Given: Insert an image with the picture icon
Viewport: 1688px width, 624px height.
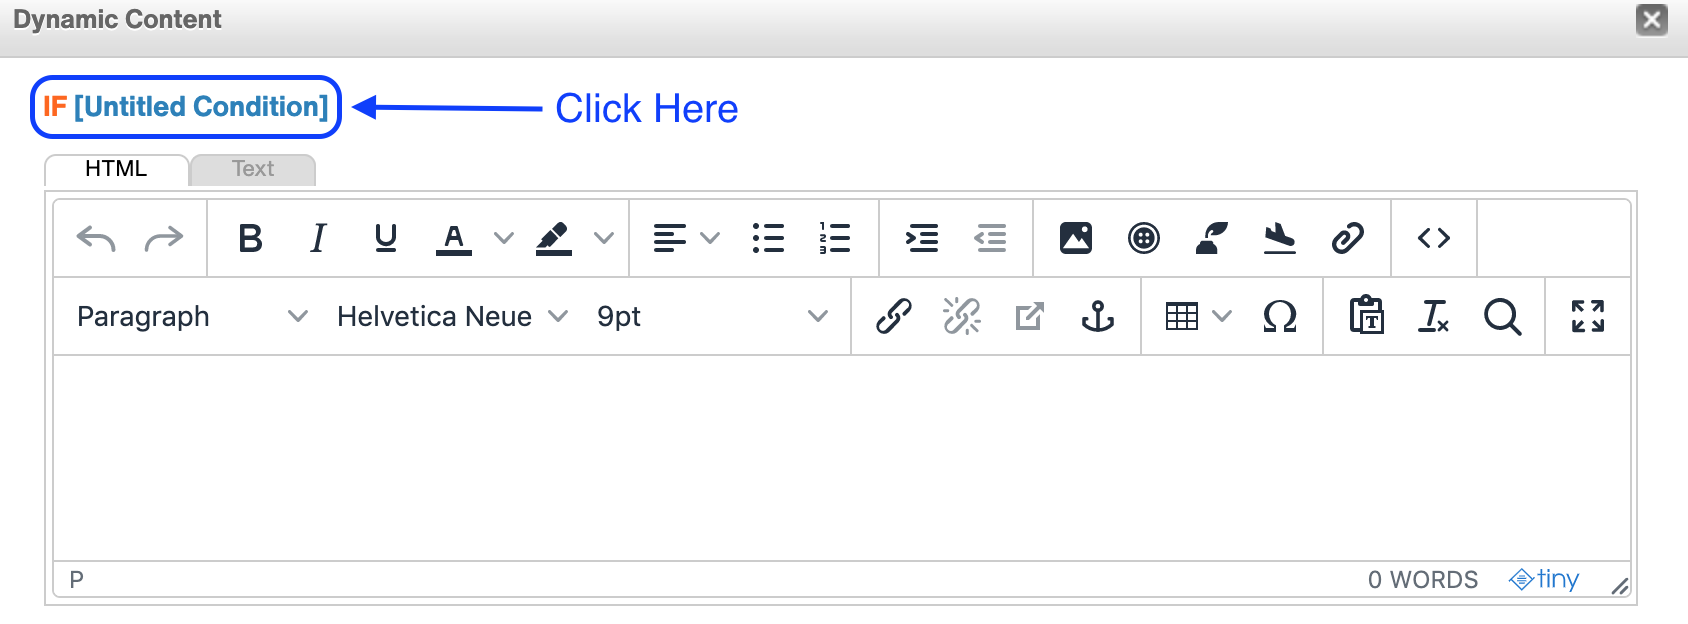Looking at the screenshot, I should point(1076,238).
